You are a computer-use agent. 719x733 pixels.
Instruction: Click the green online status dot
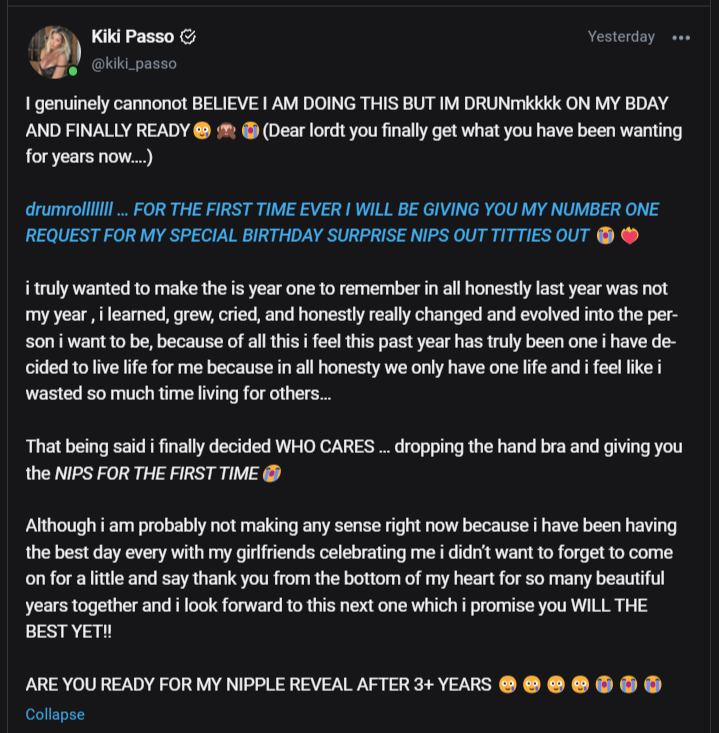coord(73,71)
